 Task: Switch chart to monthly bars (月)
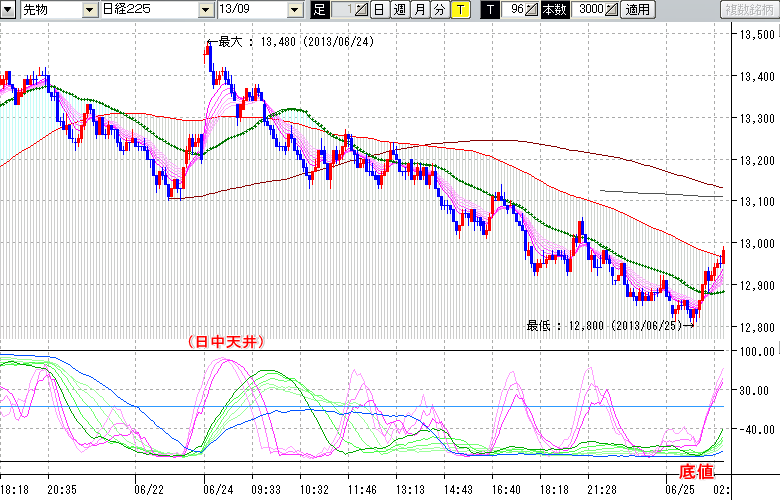[419, 10]
